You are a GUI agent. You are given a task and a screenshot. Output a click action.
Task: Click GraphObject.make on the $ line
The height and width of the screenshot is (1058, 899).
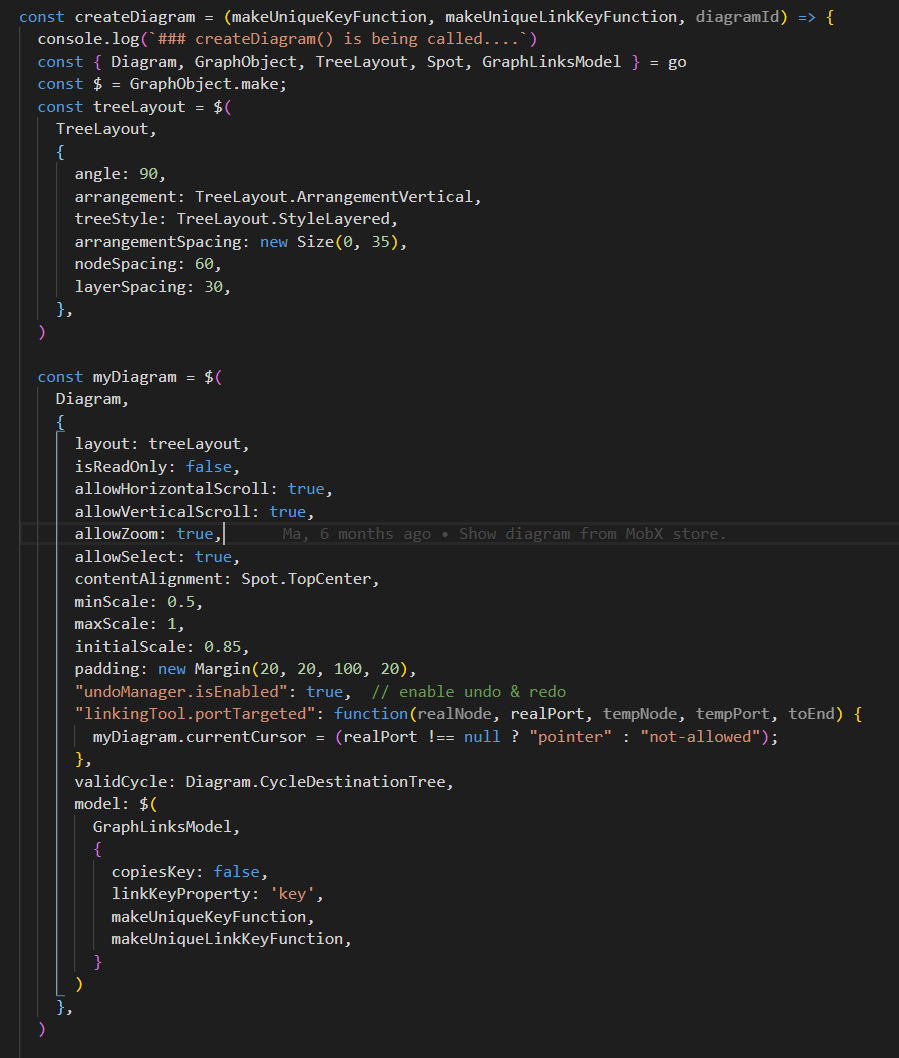(x=204, y=84)
